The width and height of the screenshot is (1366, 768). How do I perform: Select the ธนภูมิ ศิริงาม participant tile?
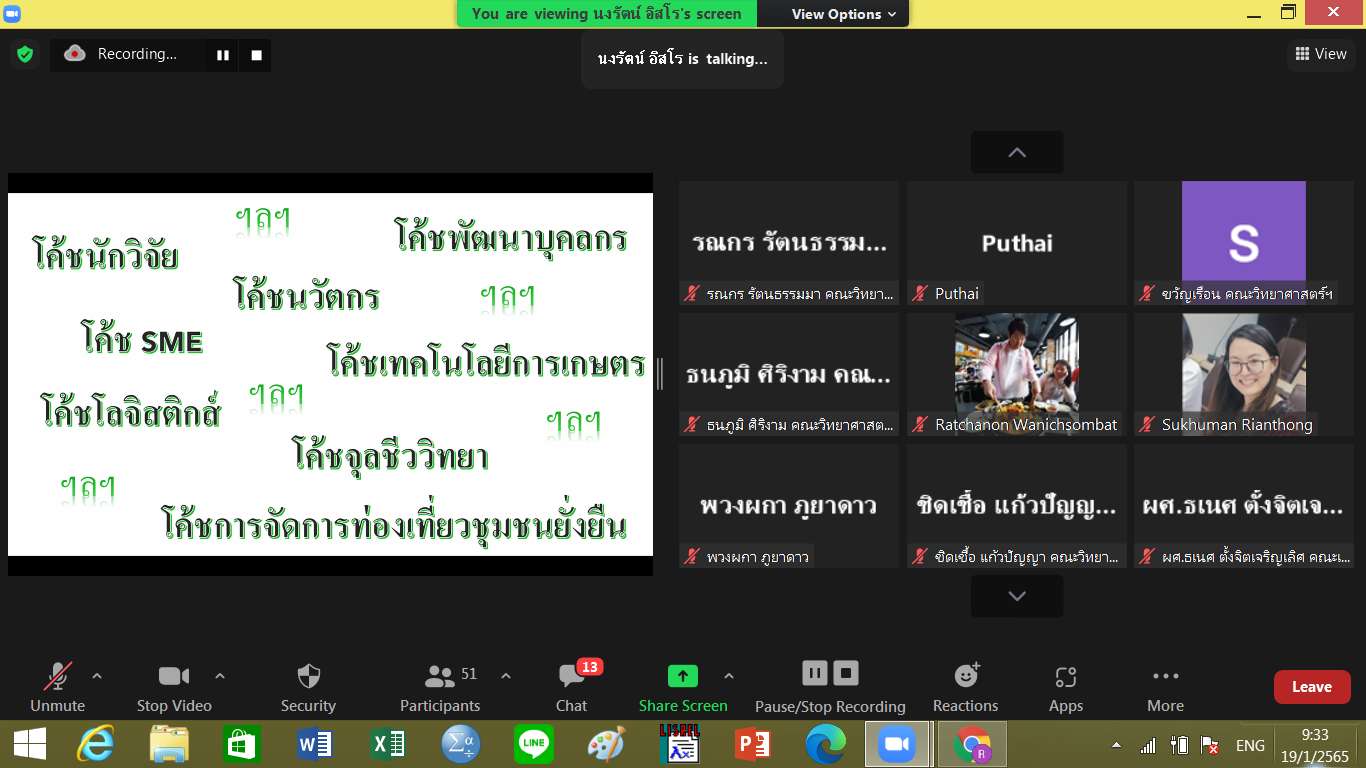tap(789, 374)
